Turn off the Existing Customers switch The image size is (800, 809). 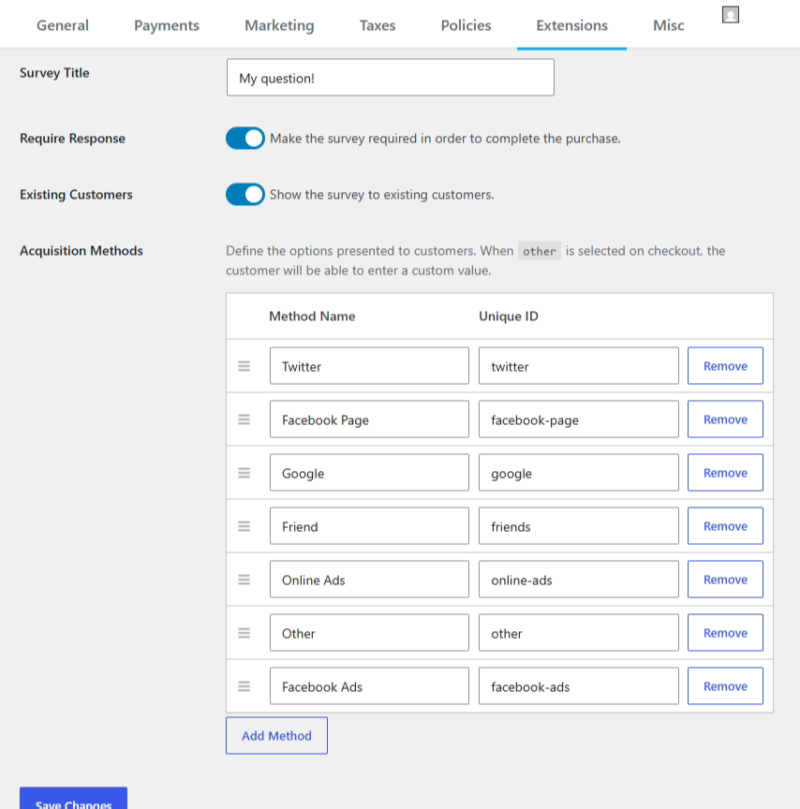245,195
